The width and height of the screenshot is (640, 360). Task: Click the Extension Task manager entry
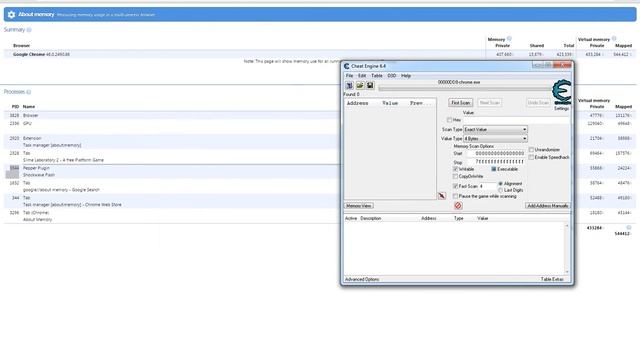pos(52,145)
